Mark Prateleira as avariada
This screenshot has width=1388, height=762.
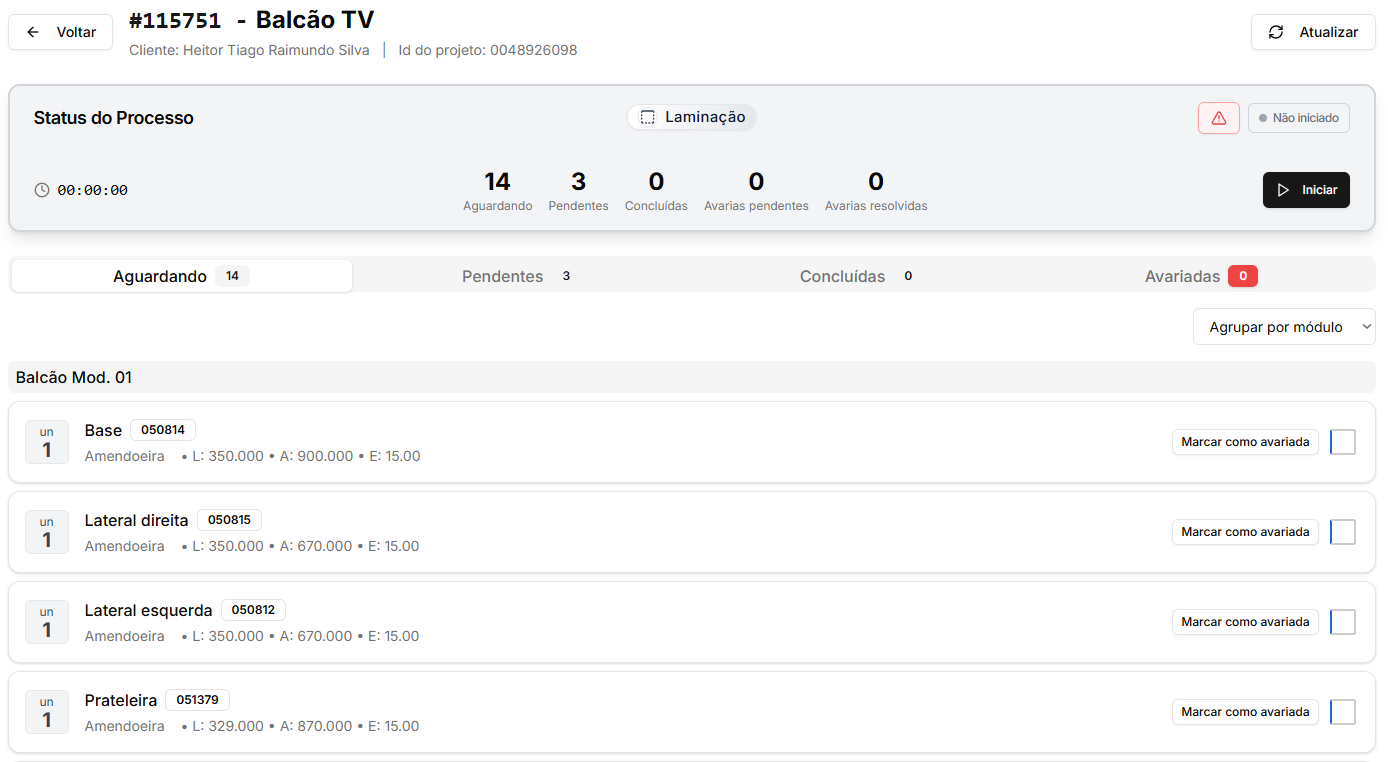click(1244, 712)
